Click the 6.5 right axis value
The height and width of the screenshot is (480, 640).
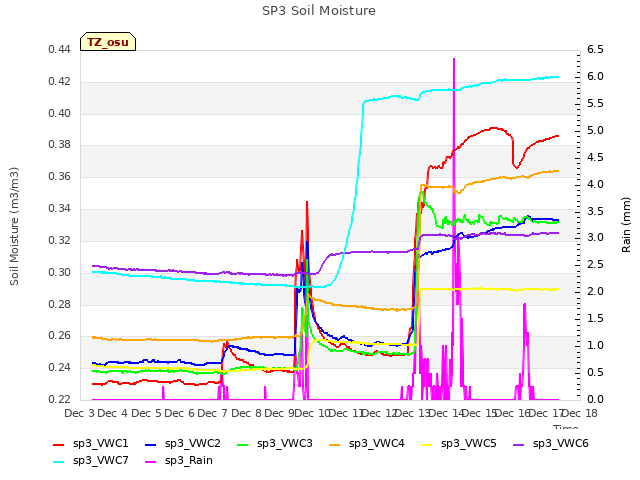click(595, 49)
